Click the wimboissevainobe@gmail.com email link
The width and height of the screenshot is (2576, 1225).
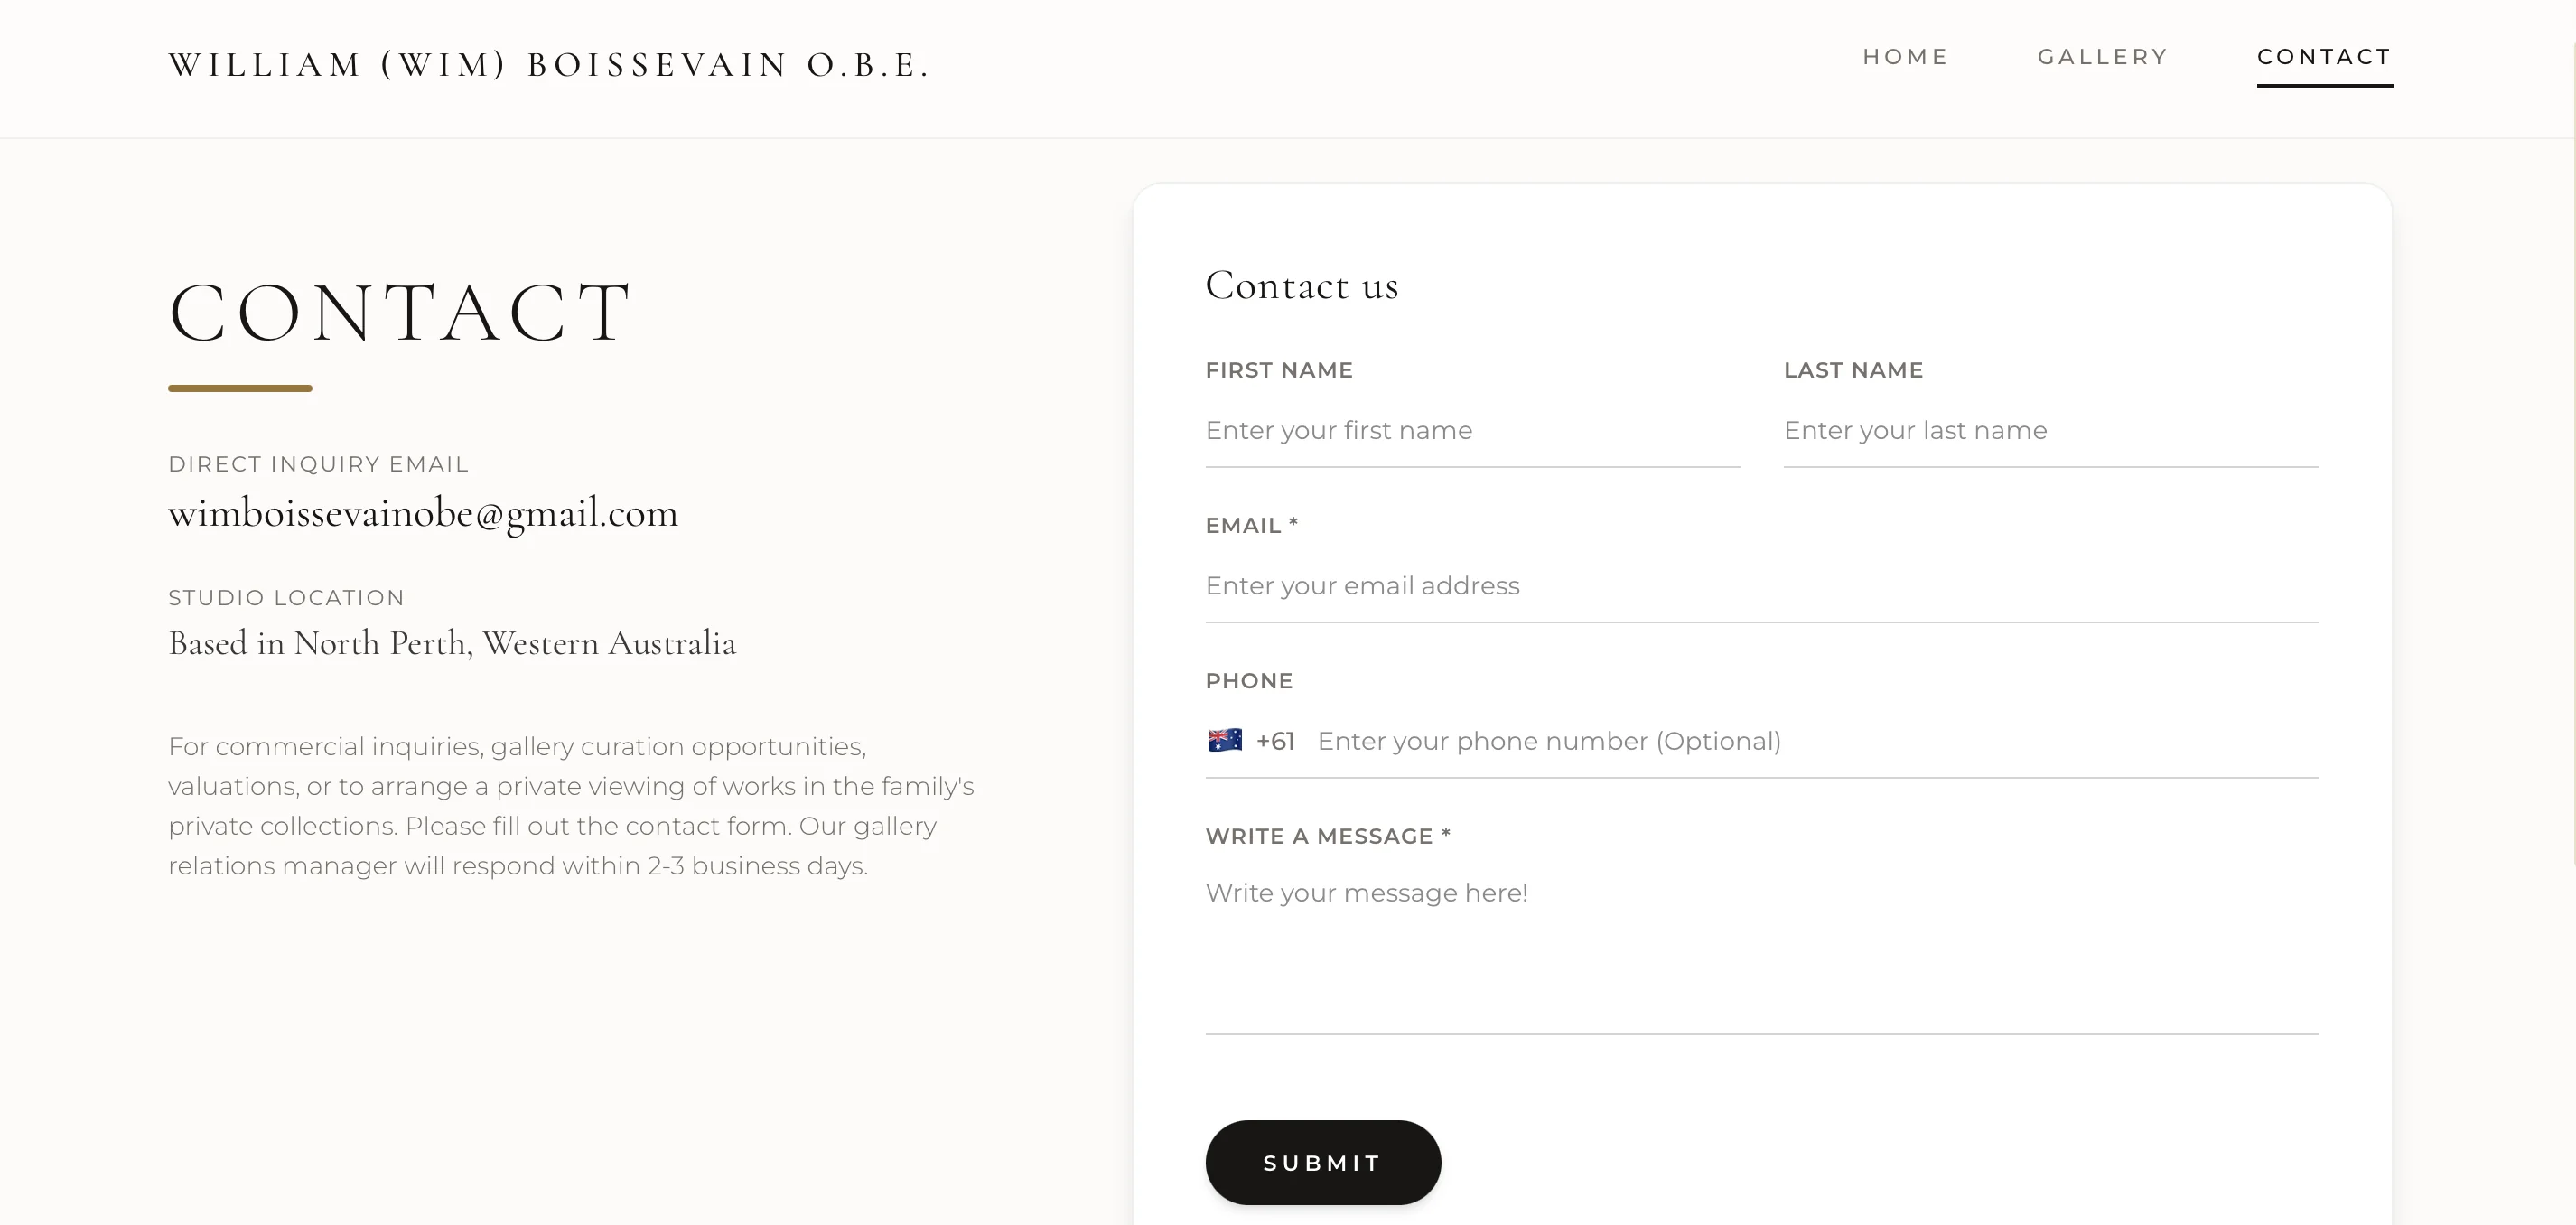(423, 513)
